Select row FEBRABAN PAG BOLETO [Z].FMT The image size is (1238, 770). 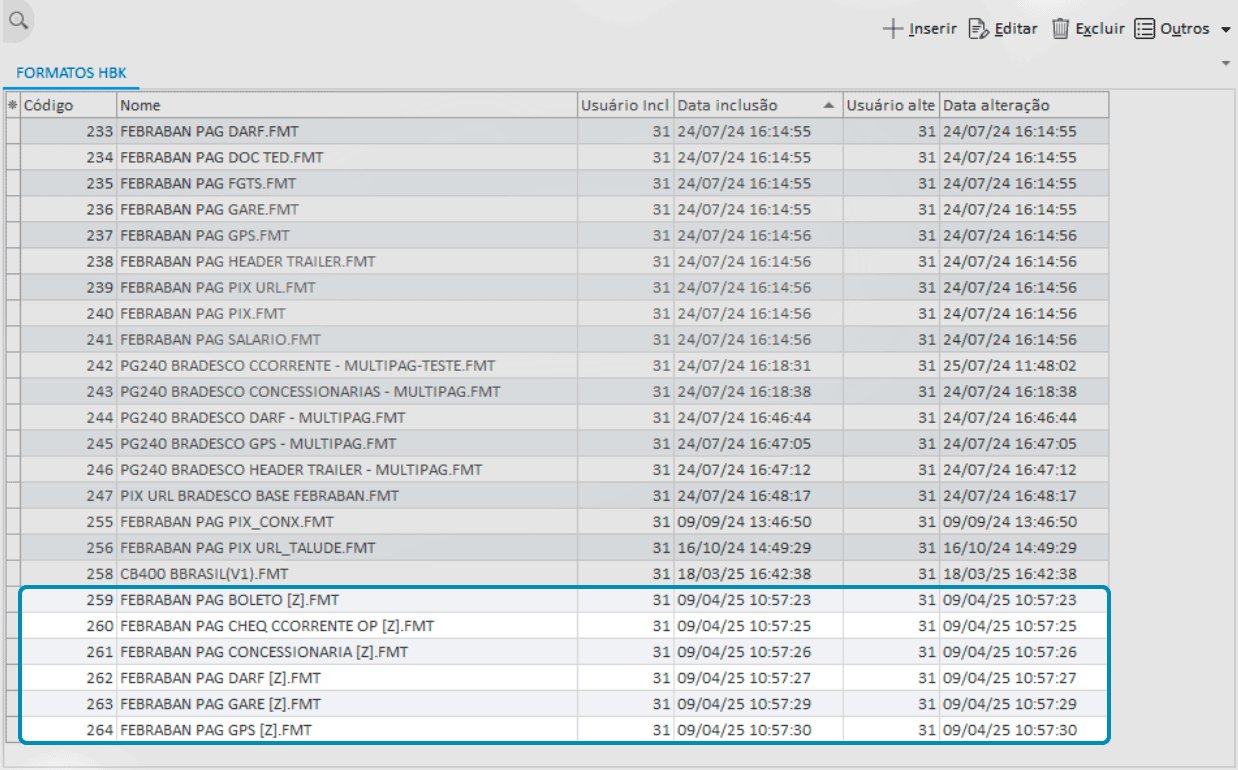tap(557, 600)
